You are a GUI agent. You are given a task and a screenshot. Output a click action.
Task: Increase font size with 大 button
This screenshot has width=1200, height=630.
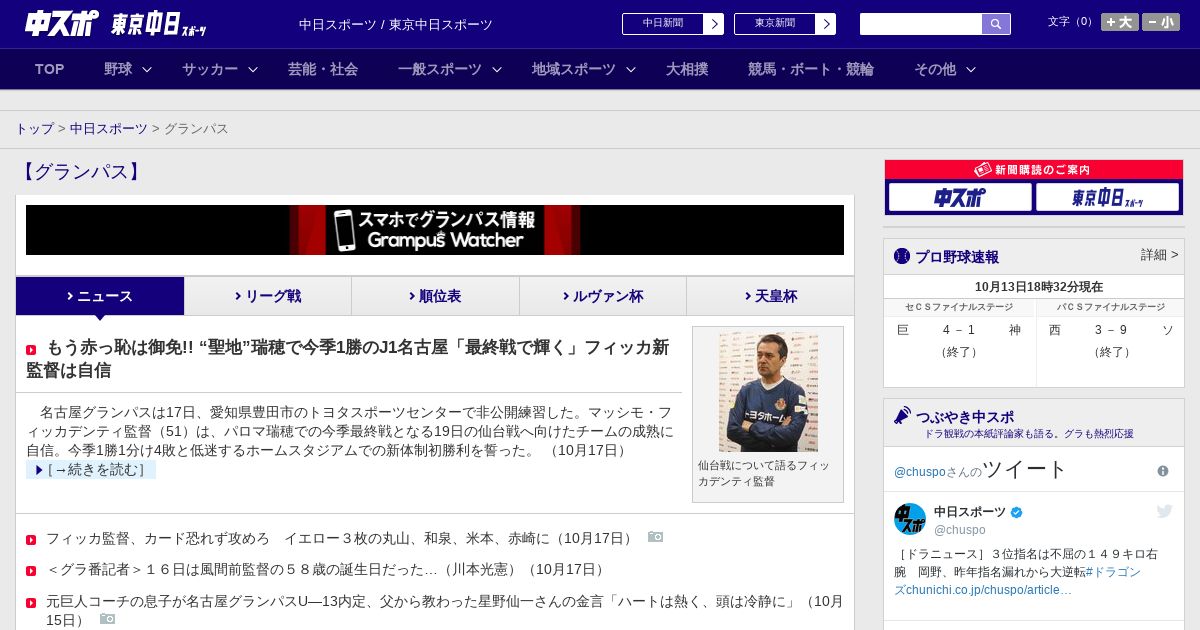coord(1120,22)
